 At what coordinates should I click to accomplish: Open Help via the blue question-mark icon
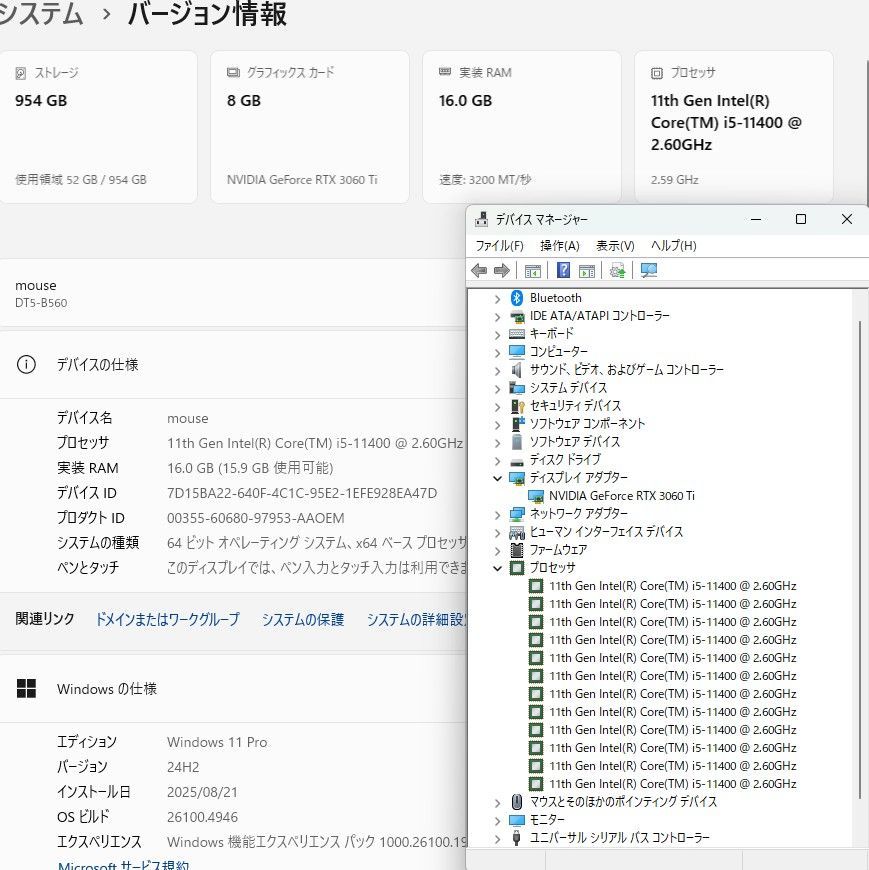click(563, 270)
